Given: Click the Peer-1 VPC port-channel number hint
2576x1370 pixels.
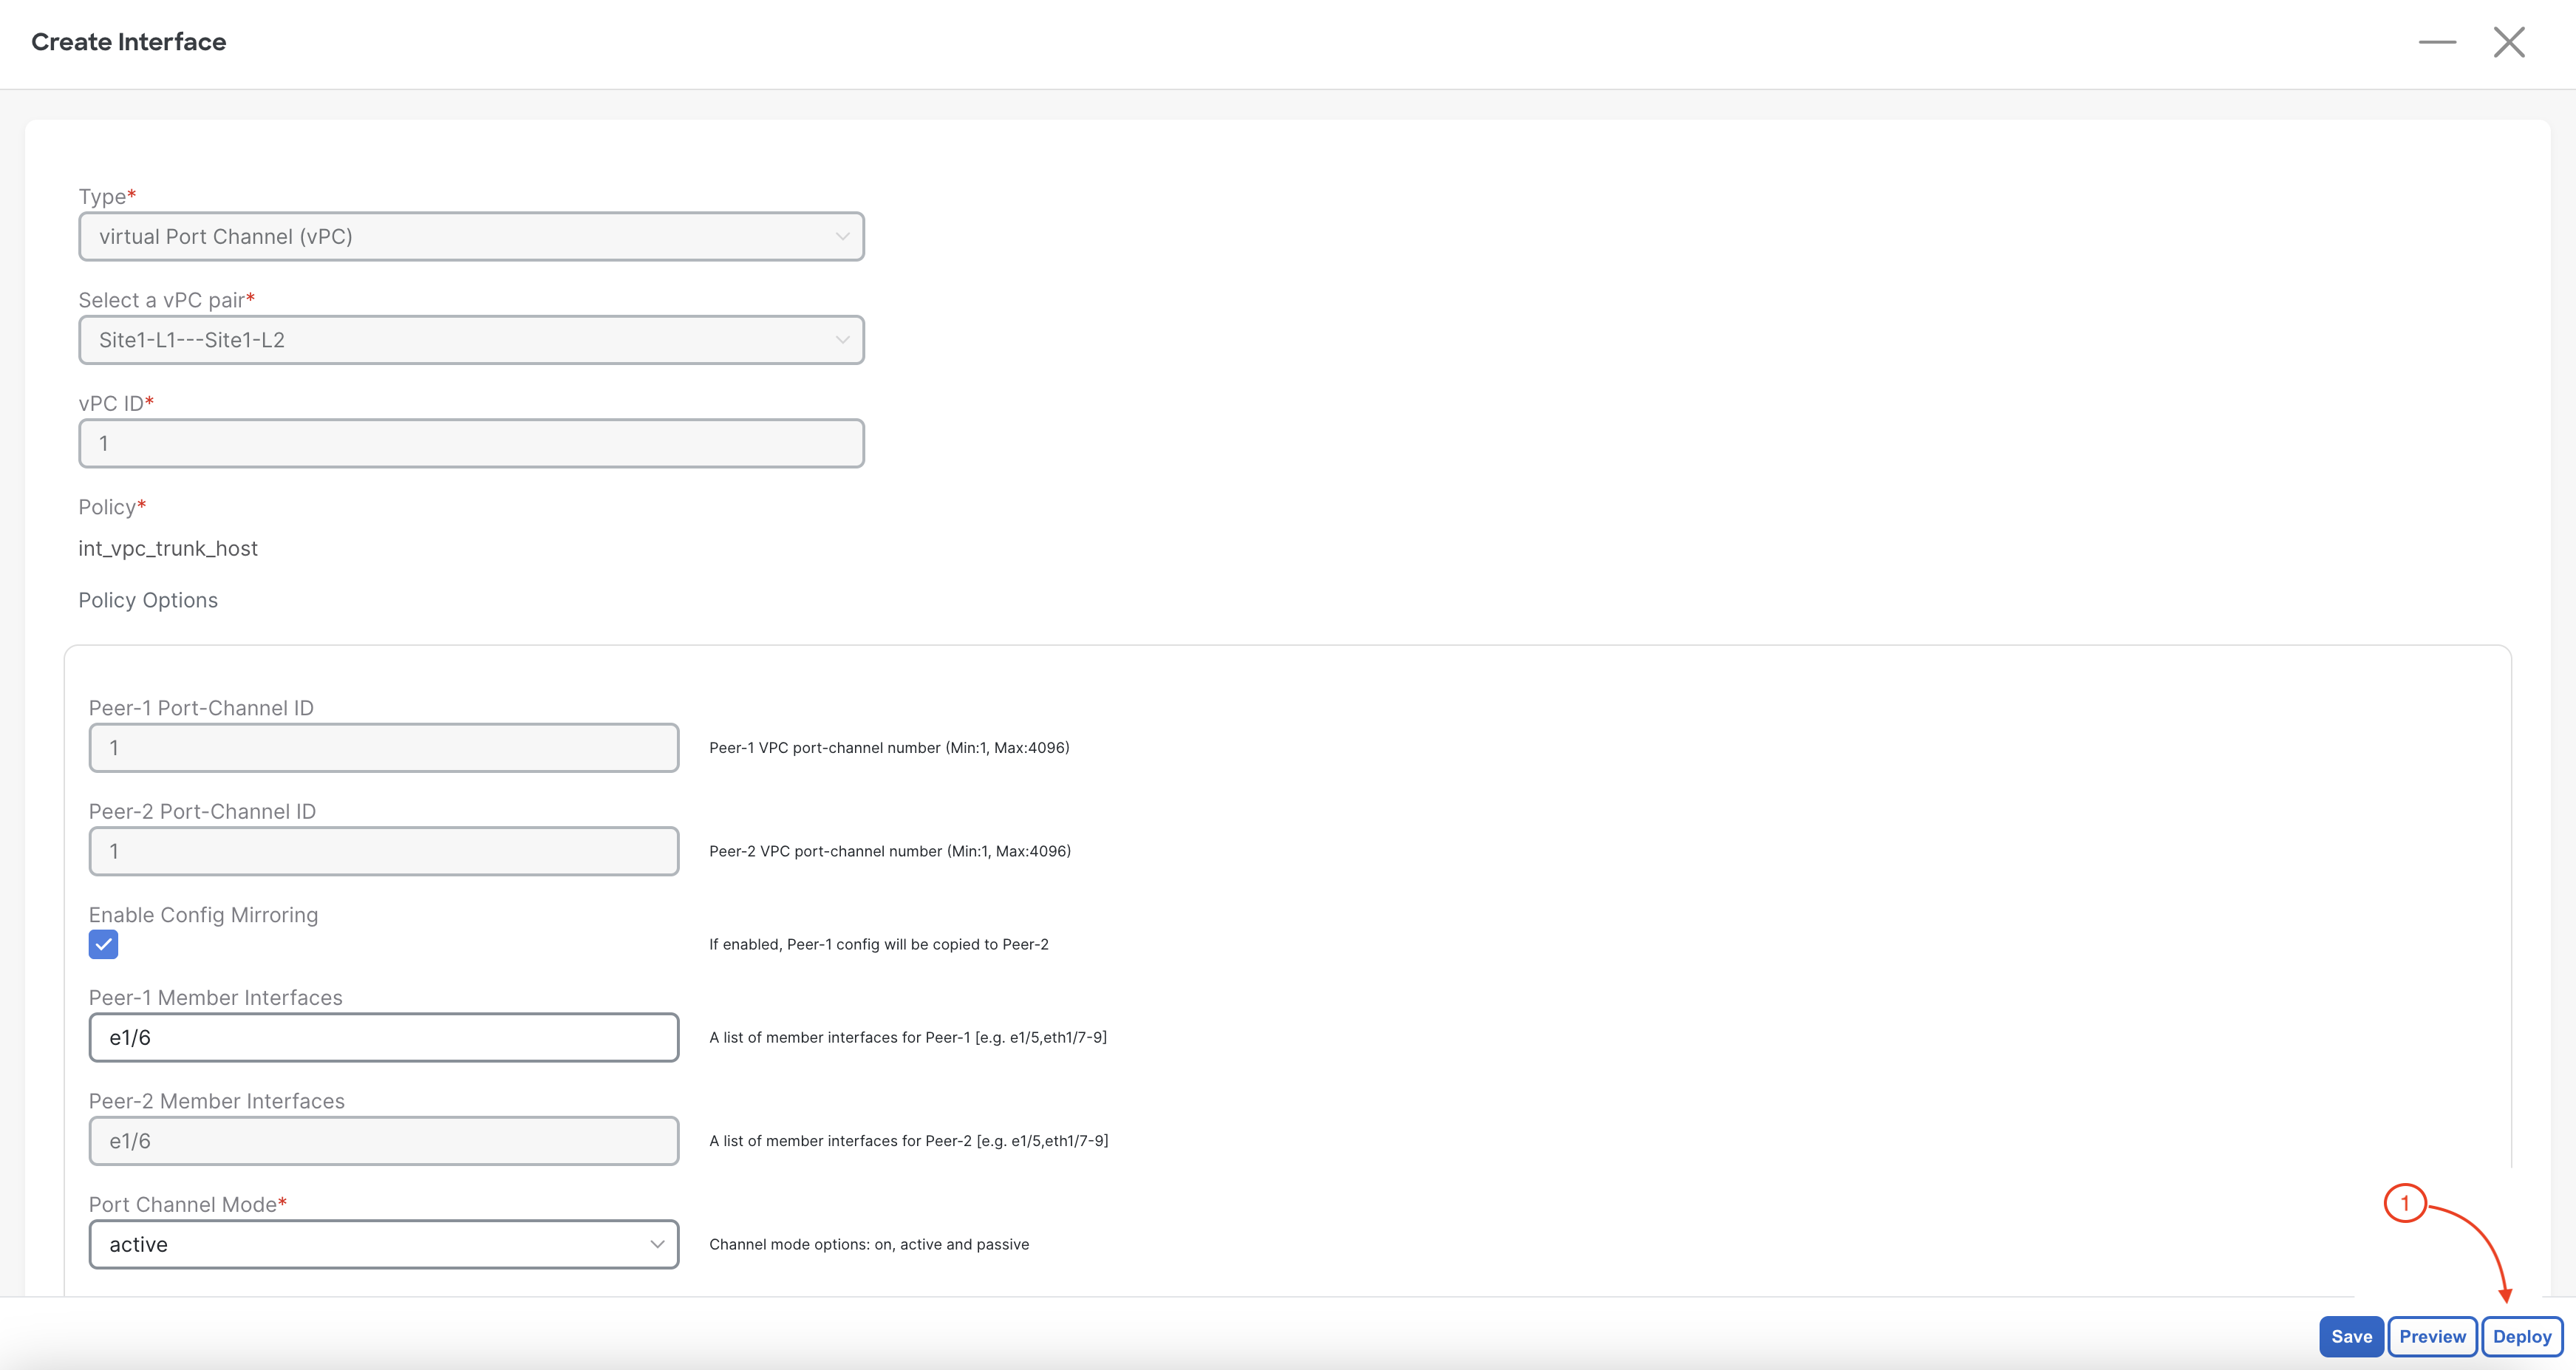Looking at the screenshot, I should tap(889, 747).
